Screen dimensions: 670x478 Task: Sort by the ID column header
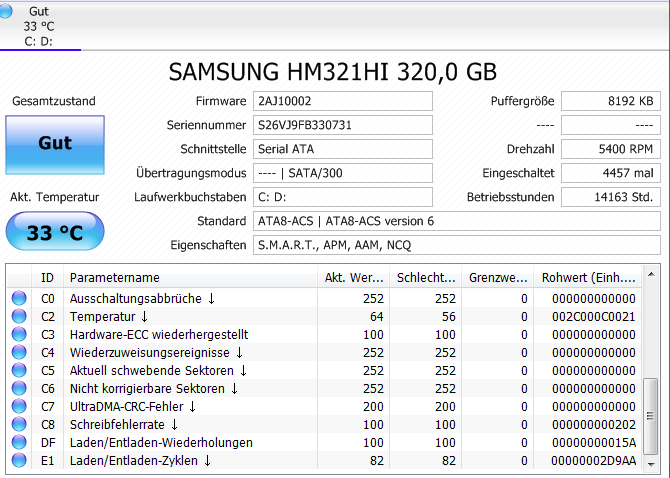click(47, 278)
